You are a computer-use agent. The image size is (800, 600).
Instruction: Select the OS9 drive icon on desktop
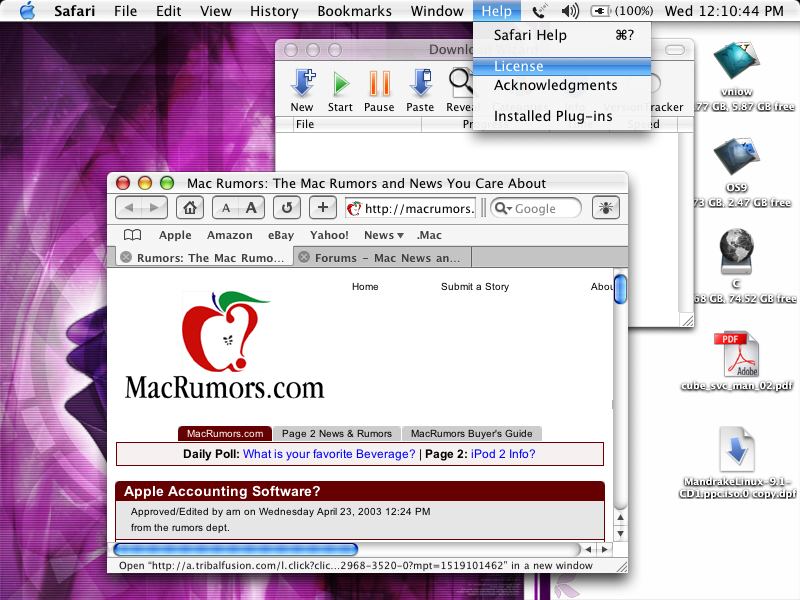[x=736, y=157]
